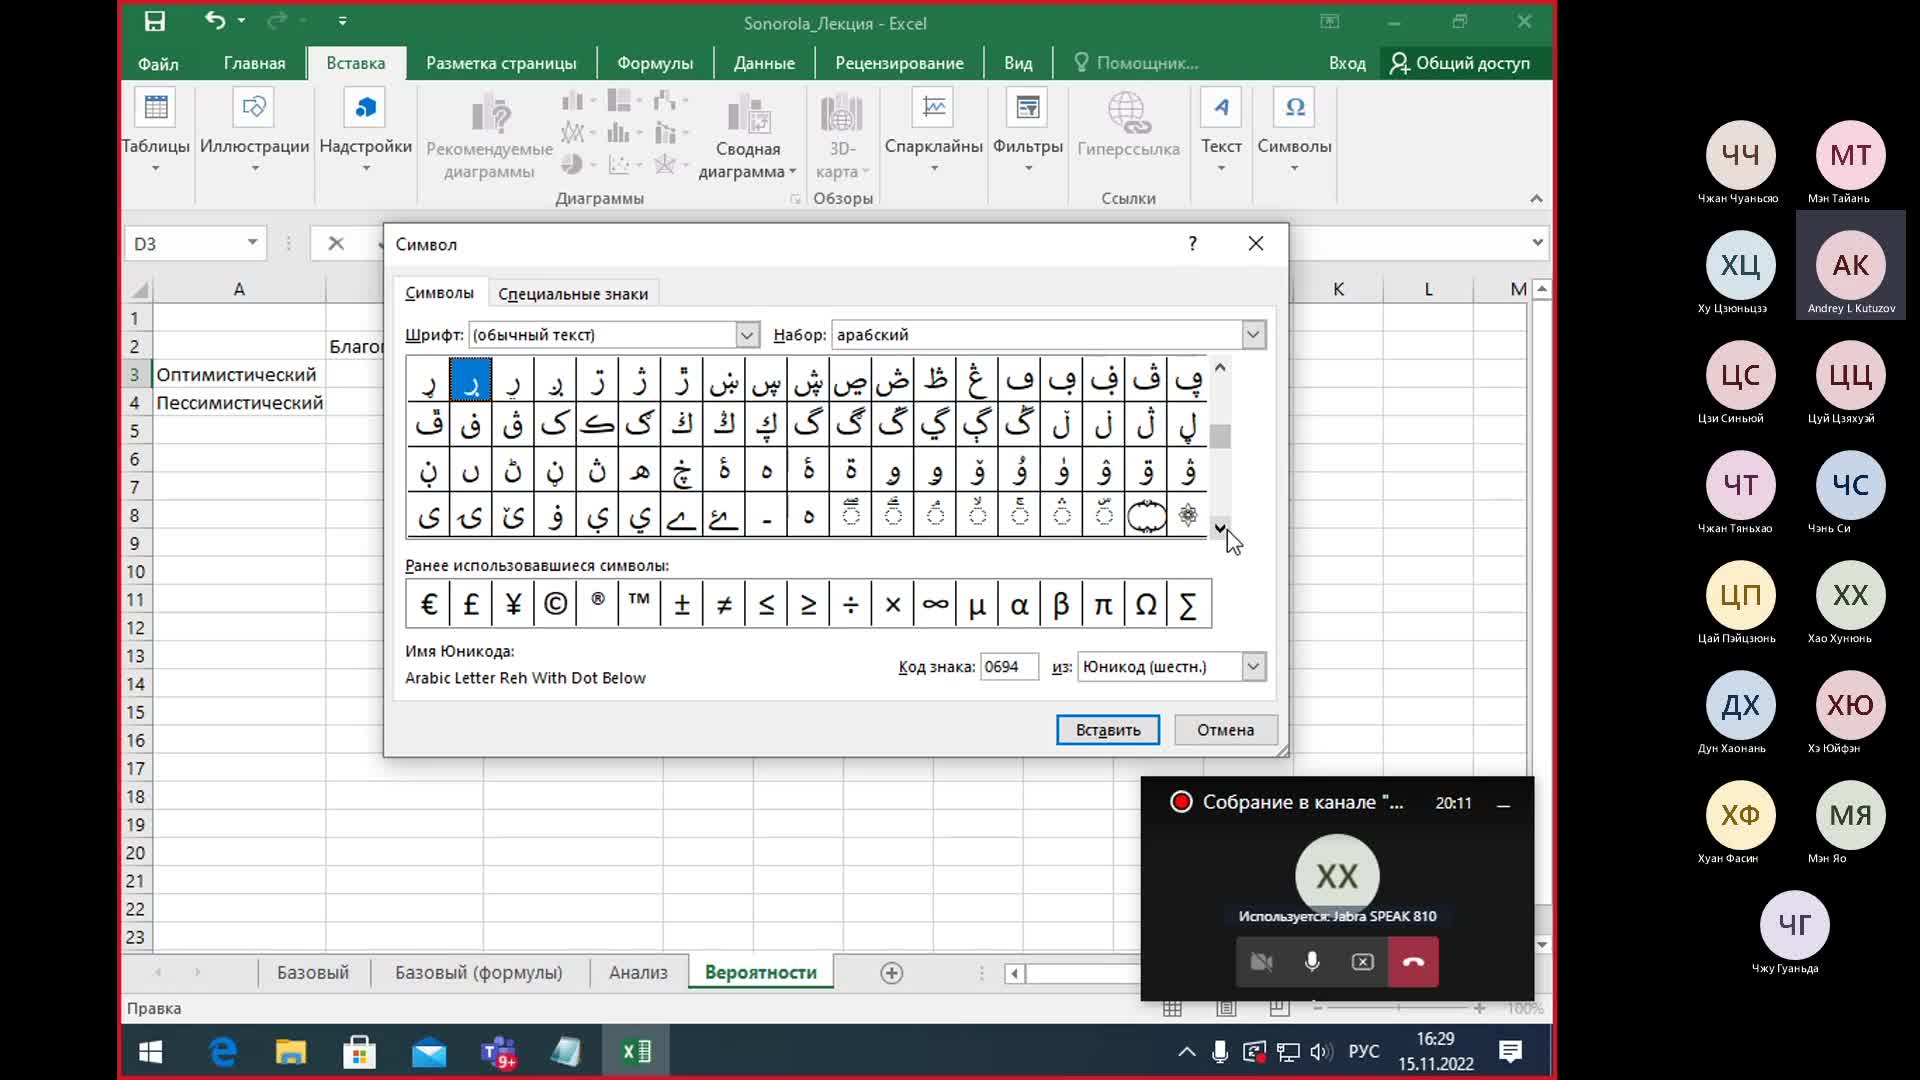The width and height of the screenshot is (1920, 1080).
Task: Click the Undo arrow icon
Action: point(214,20)
